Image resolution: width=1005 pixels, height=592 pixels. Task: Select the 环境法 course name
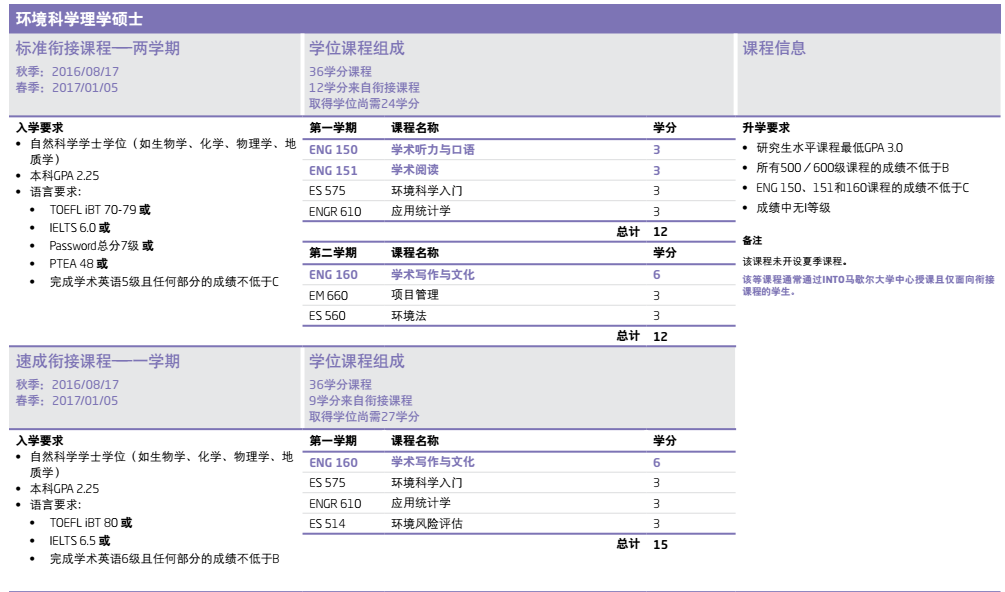point(409,316)
